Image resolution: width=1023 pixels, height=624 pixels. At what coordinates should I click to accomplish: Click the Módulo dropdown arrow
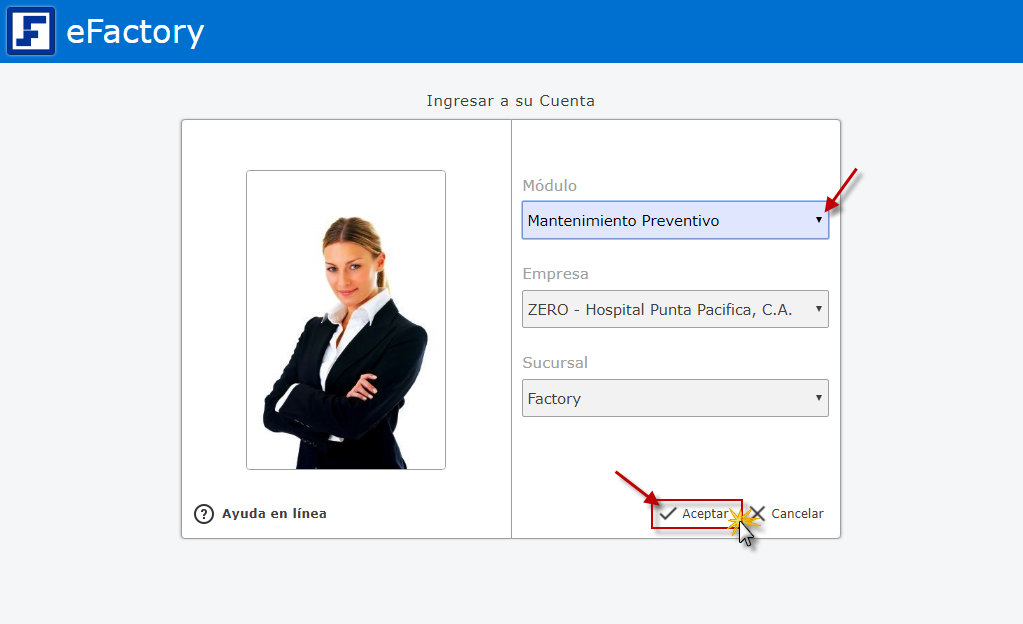(819, 220)
